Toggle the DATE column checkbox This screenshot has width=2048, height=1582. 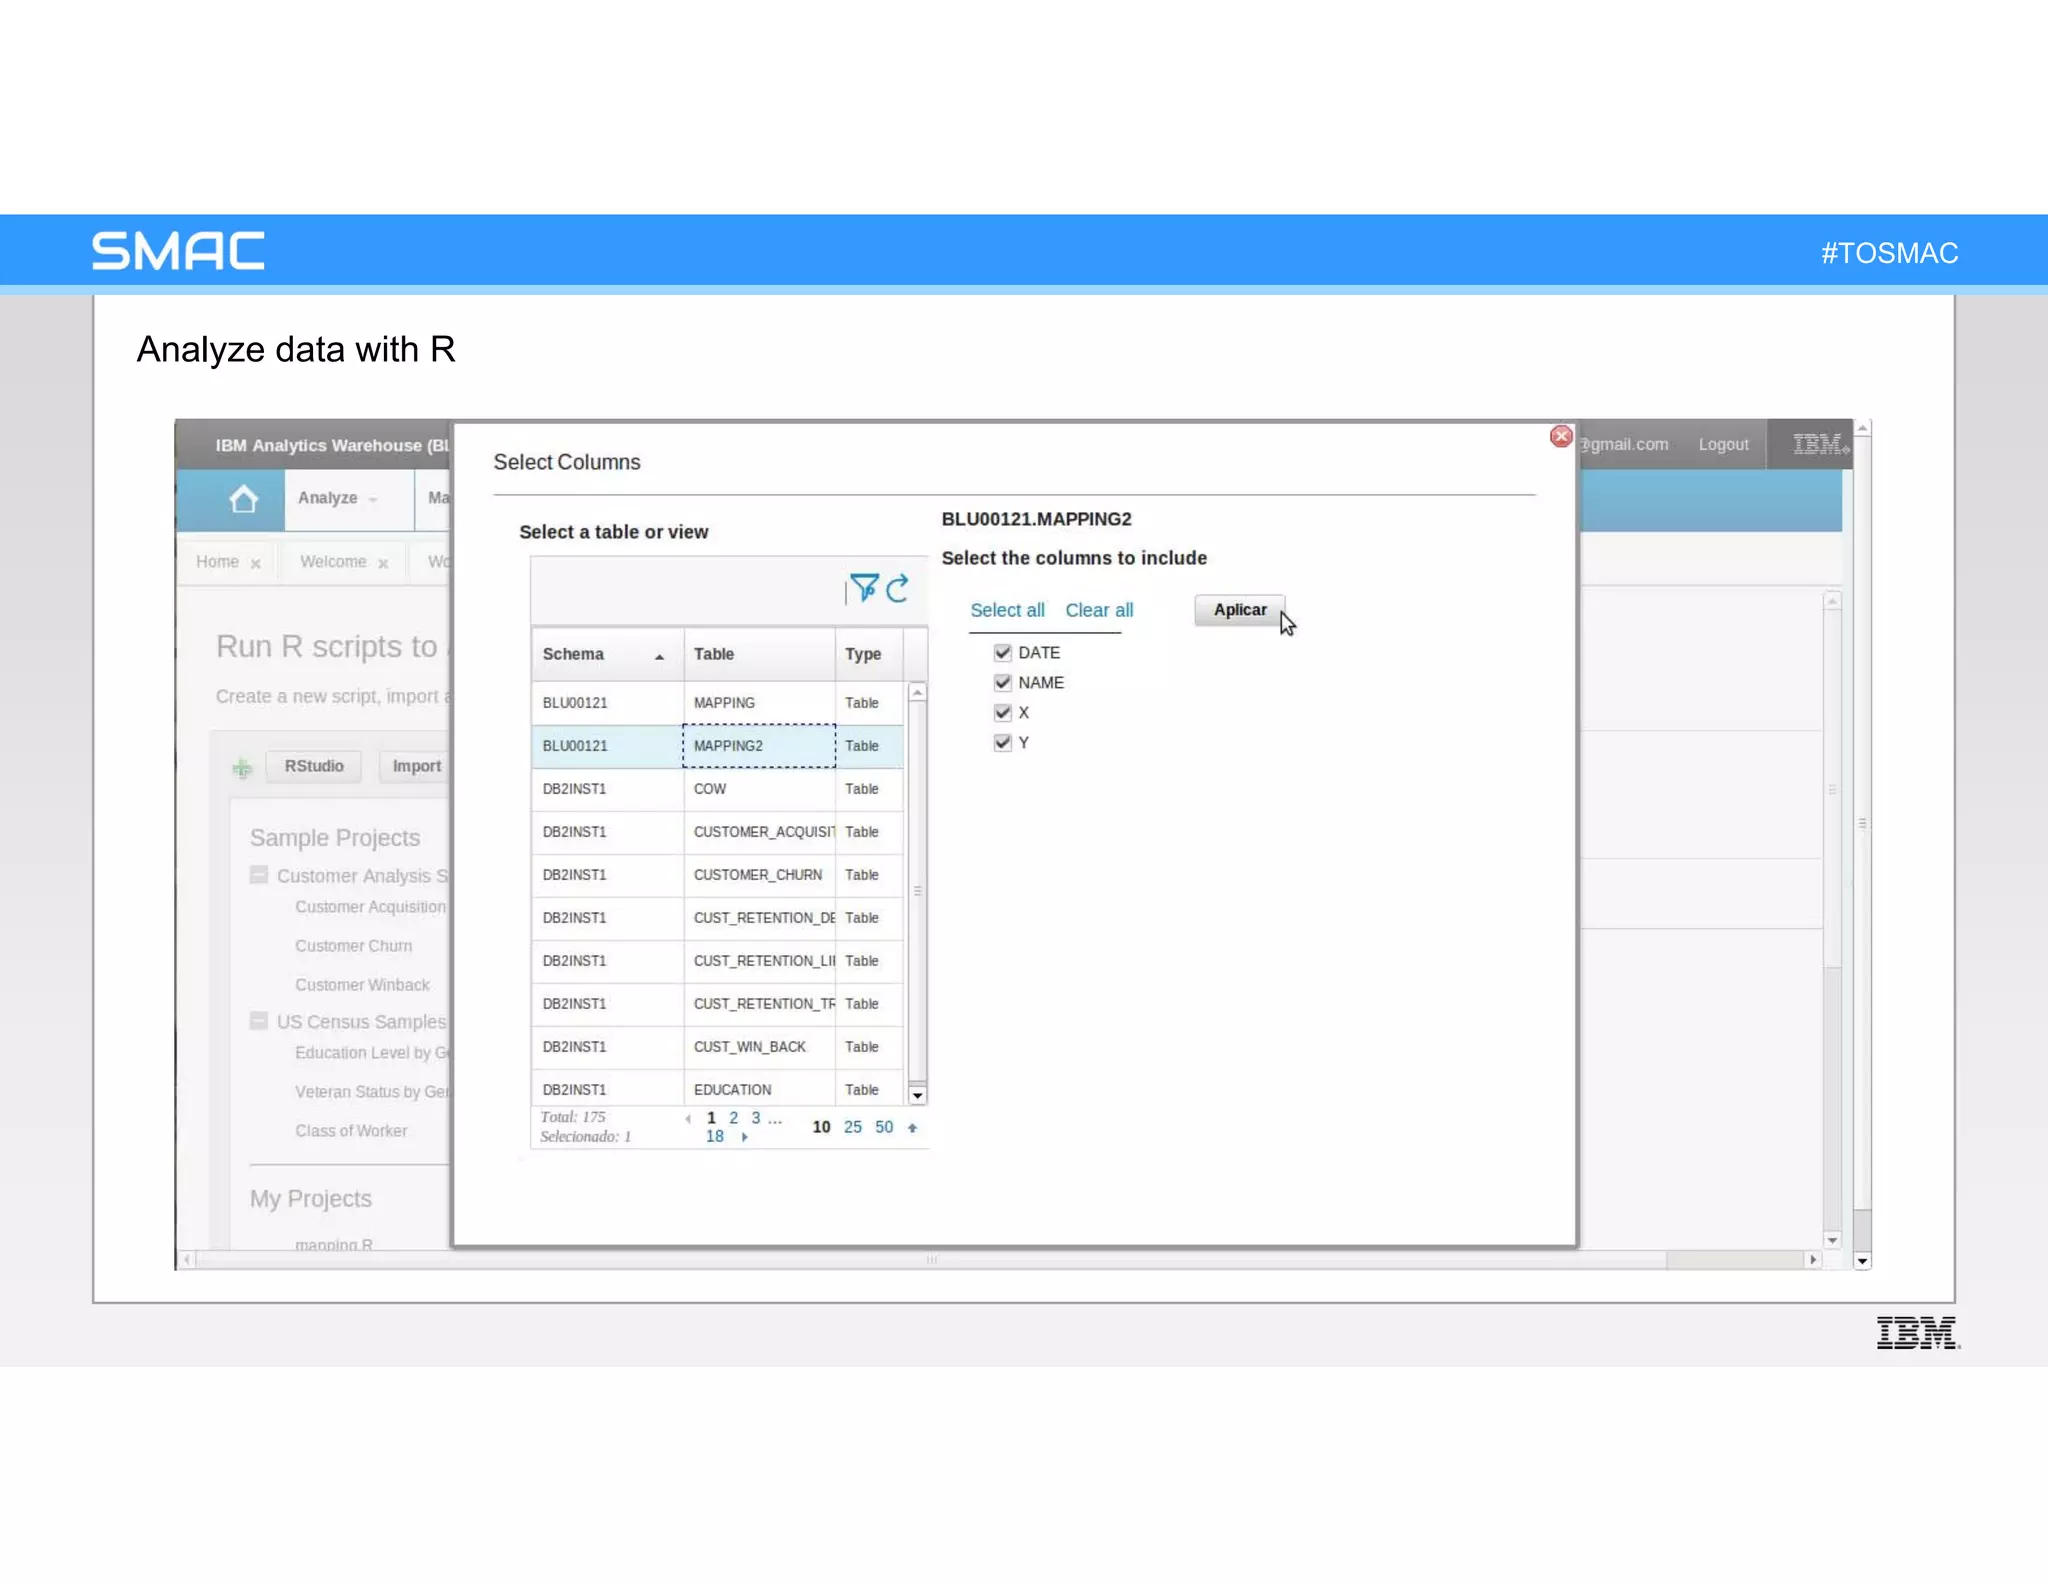tap(1002, 653)
